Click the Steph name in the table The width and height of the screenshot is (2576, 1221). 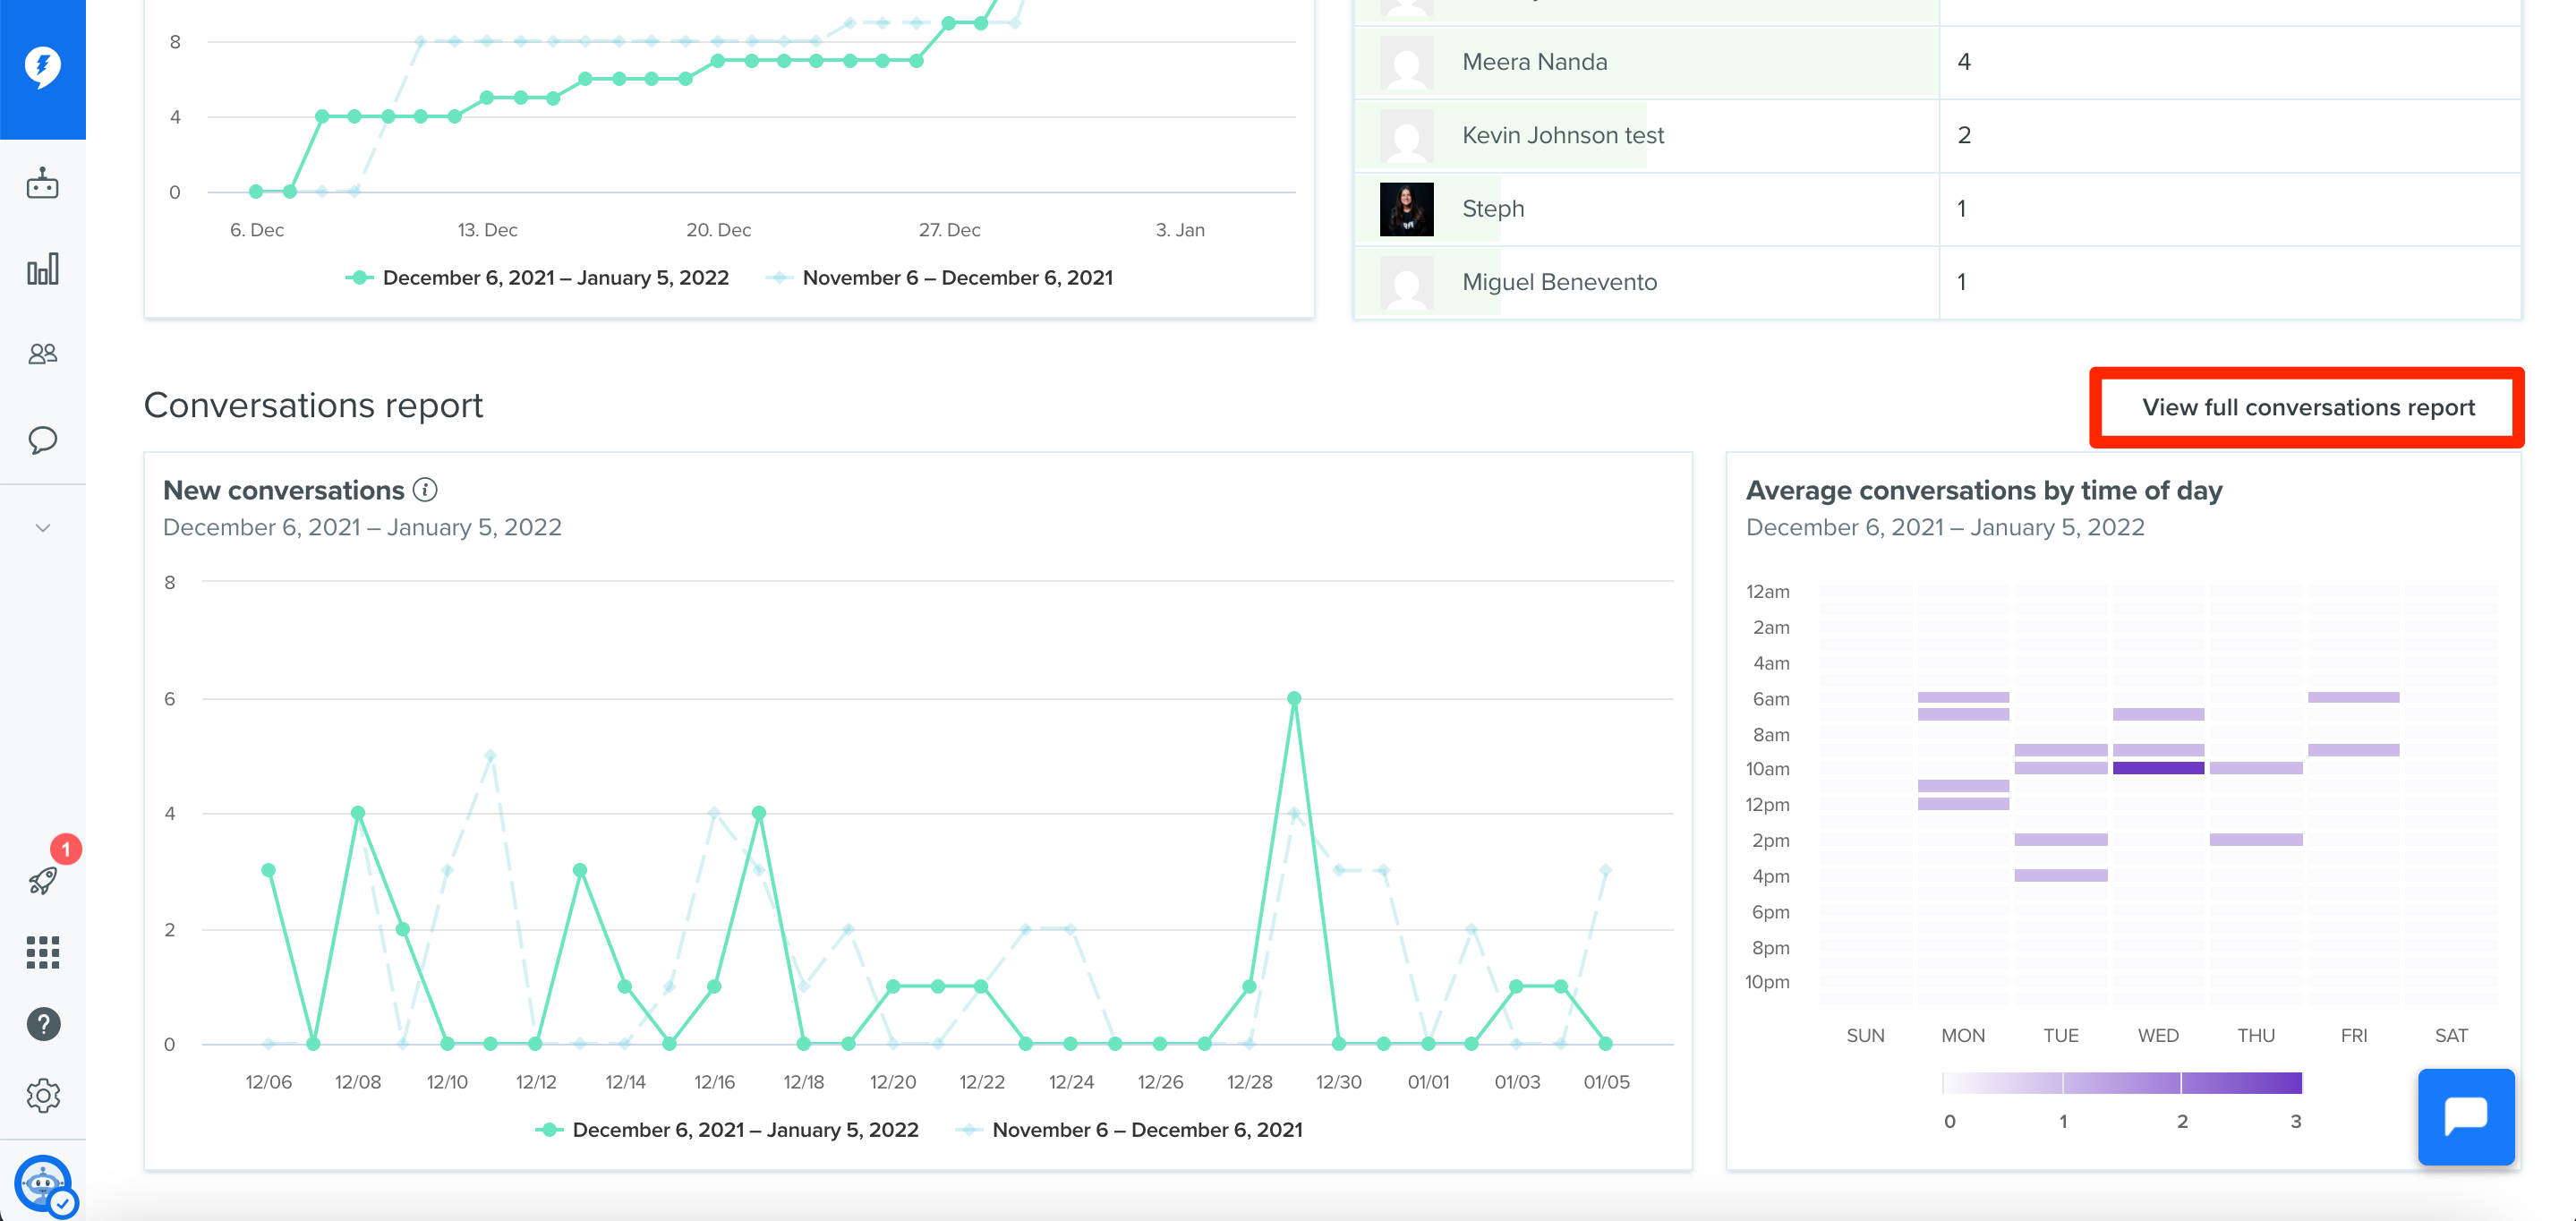[x=1493, y=209]
